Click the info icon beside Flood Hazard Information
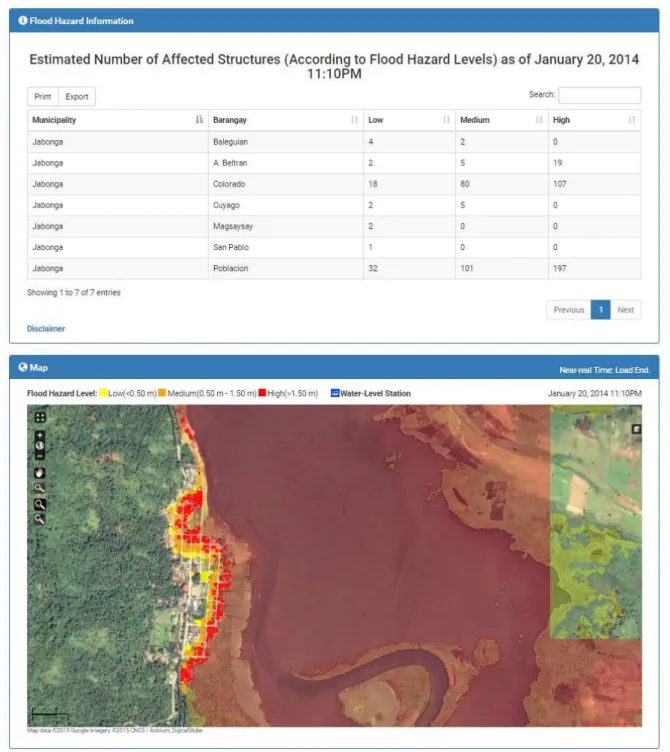 pos(23,21)
